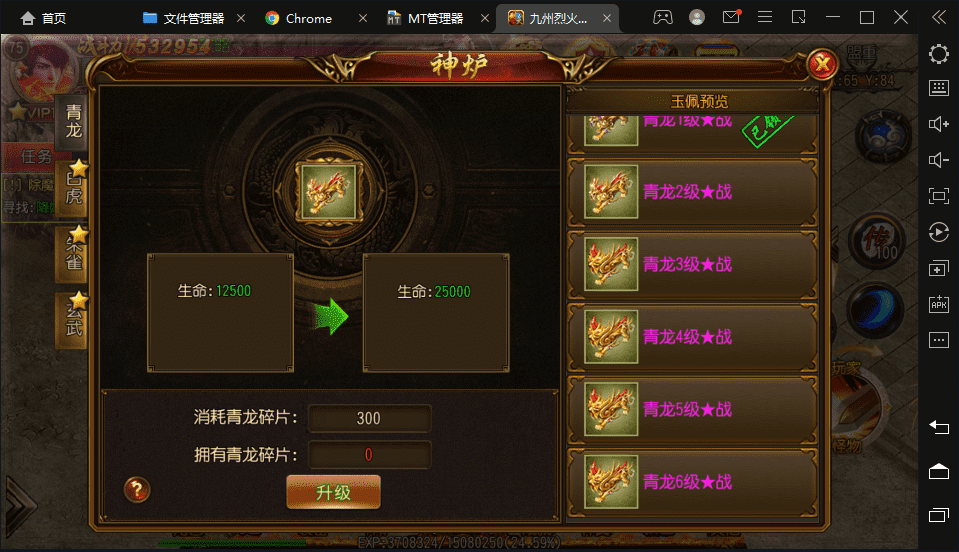Select the 玄武 side tab
959x552 pixels.
click(73, 320)
